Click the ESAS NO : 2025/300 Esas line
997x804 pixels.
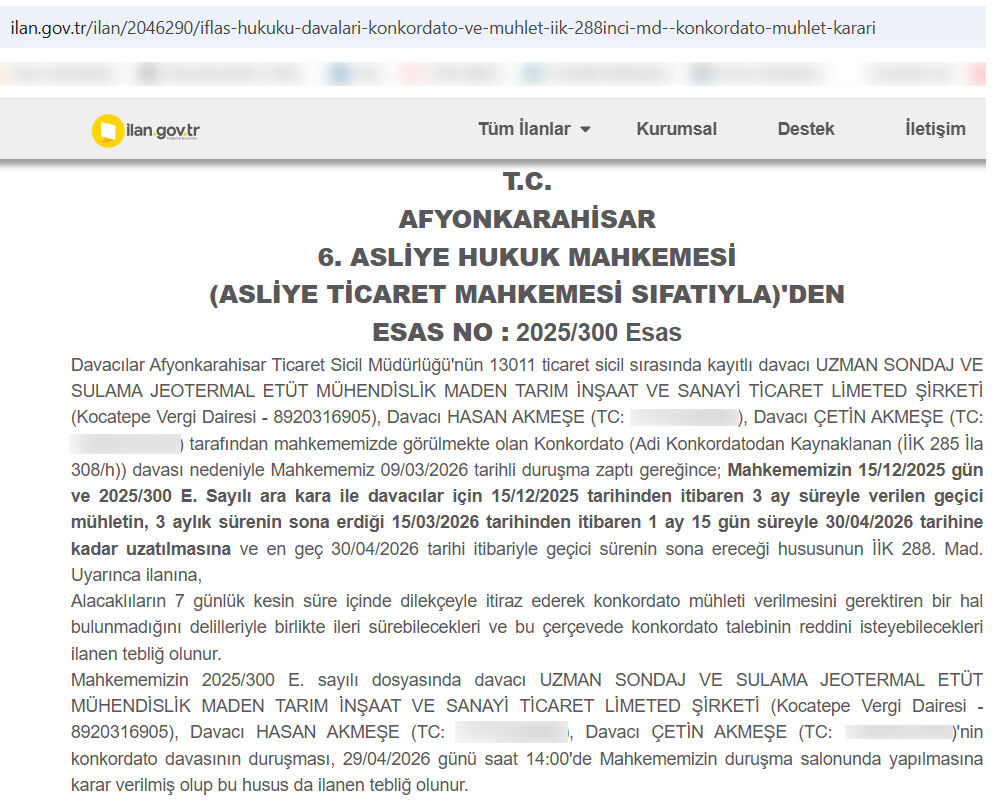(527, 332)
